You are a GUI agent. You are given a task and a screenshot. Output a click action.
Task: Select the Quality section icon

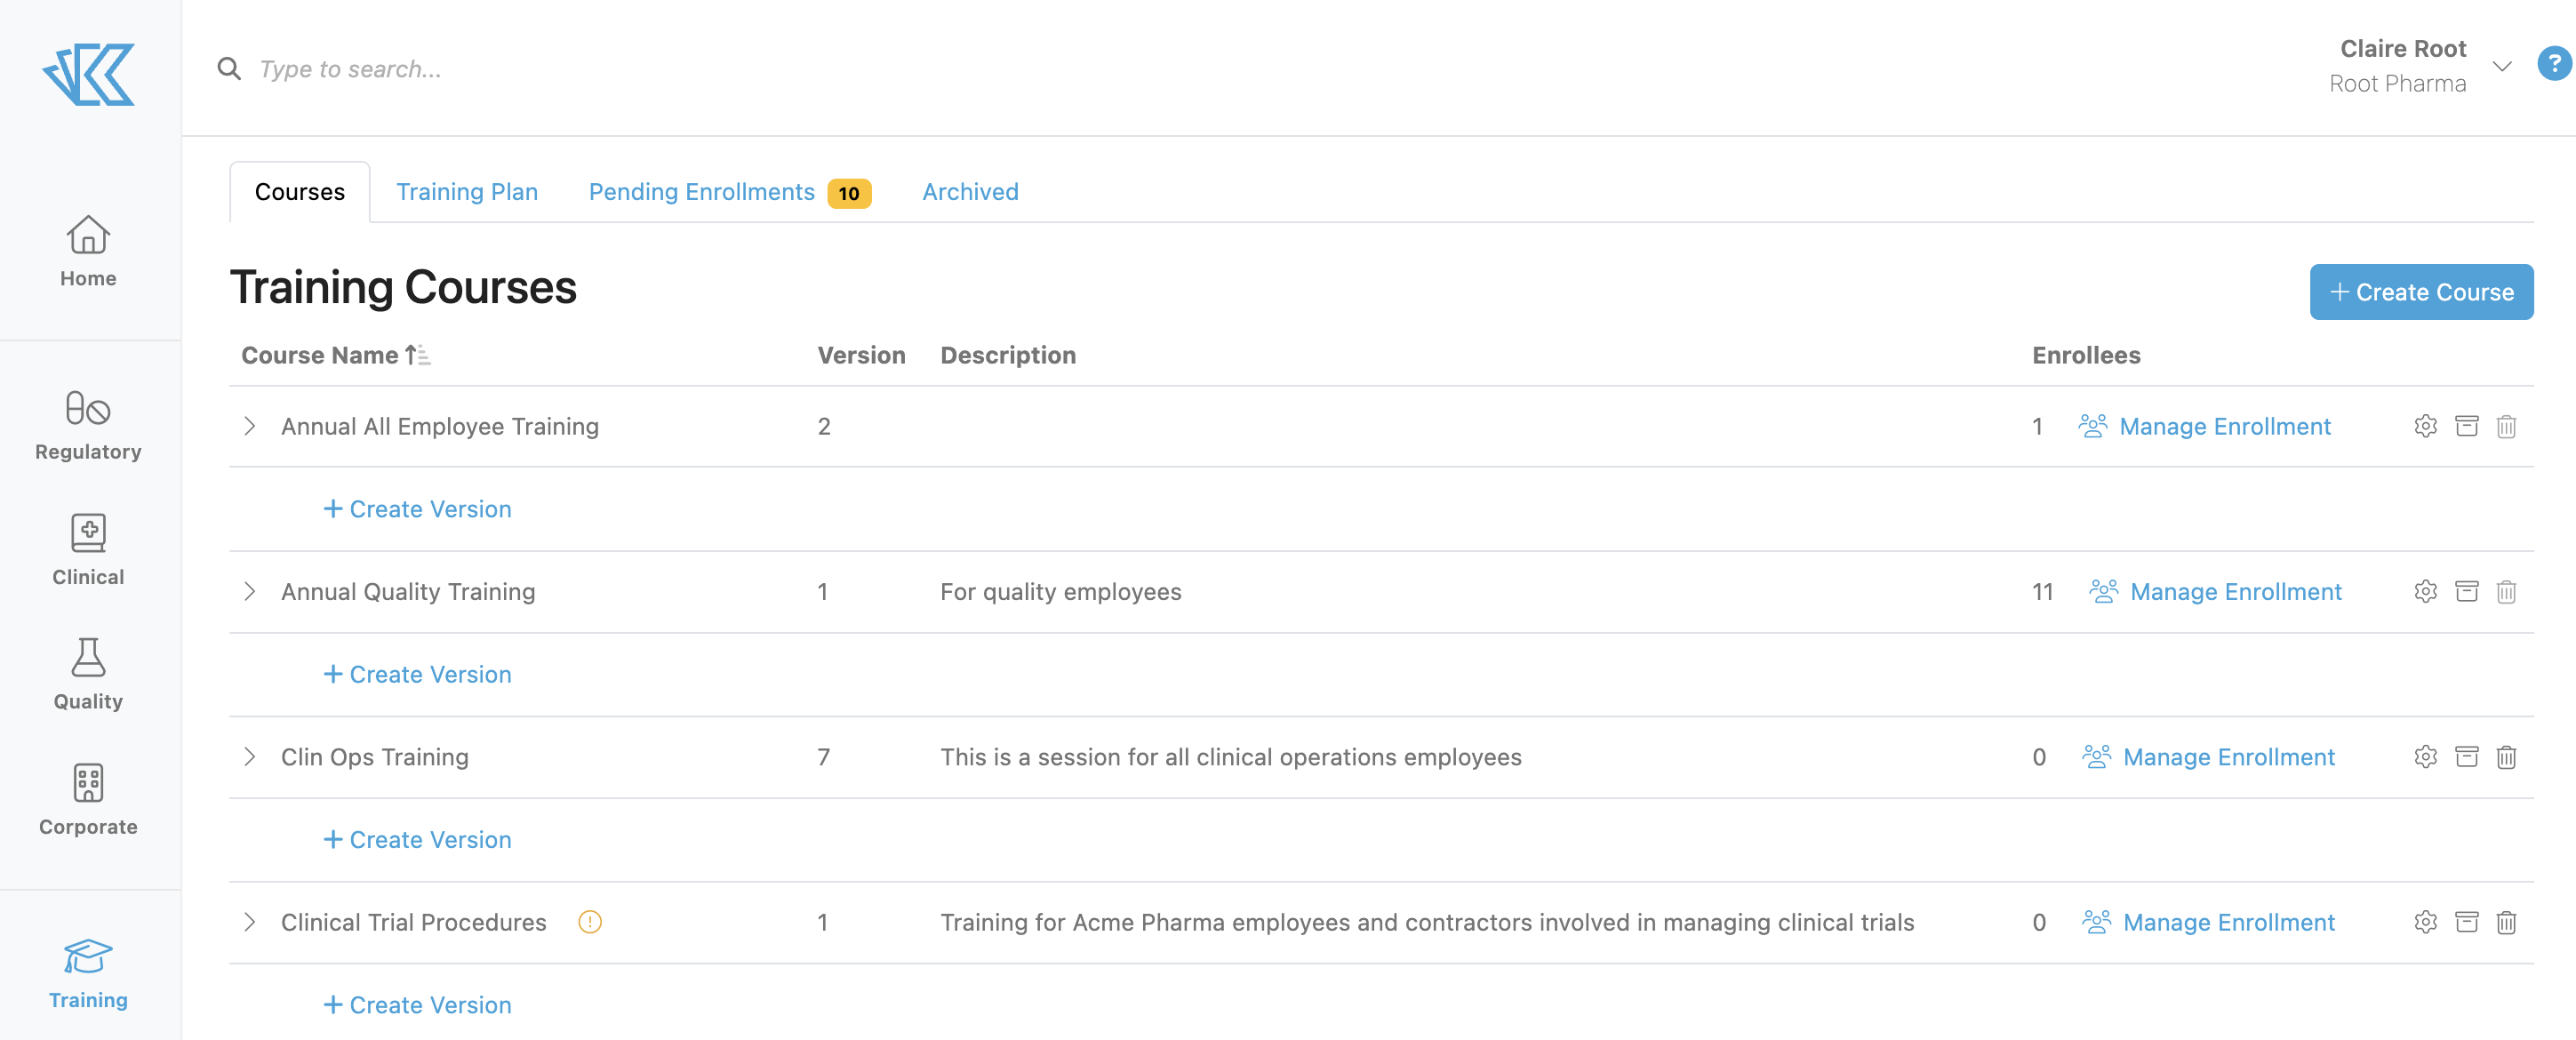coord(88,672)
